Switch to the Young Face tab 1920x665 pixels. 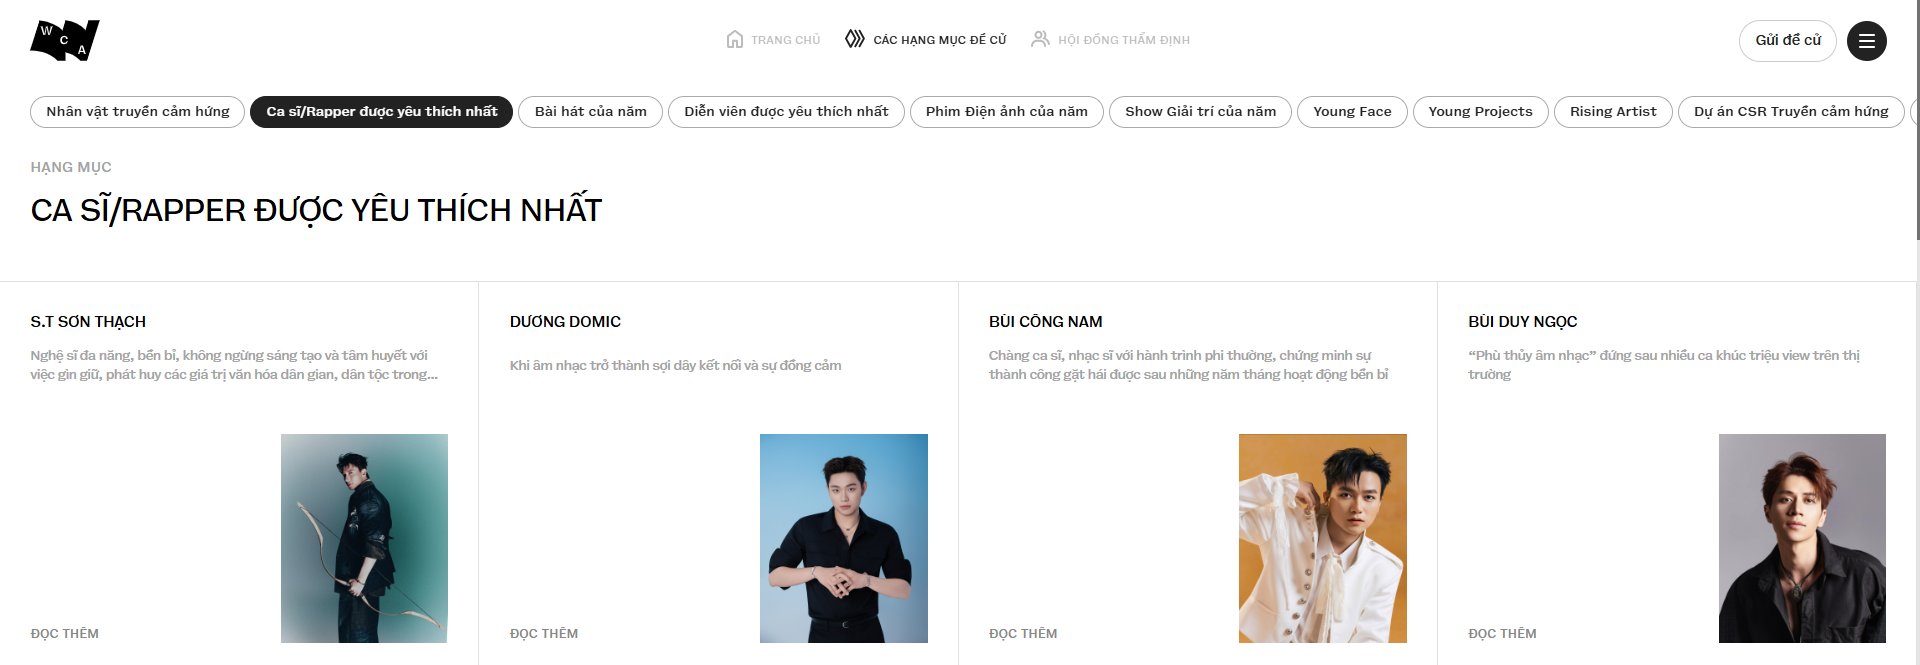1352,112
